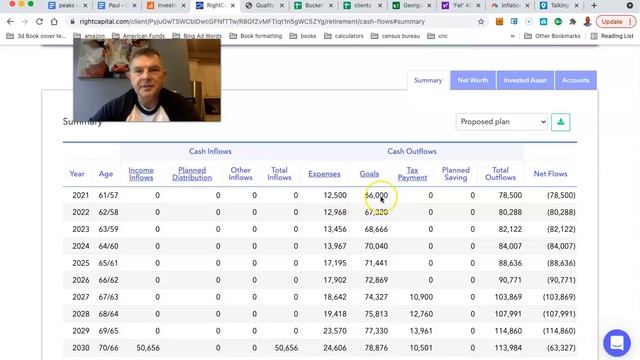Open the Tax Payment column link

pos(412,174)
